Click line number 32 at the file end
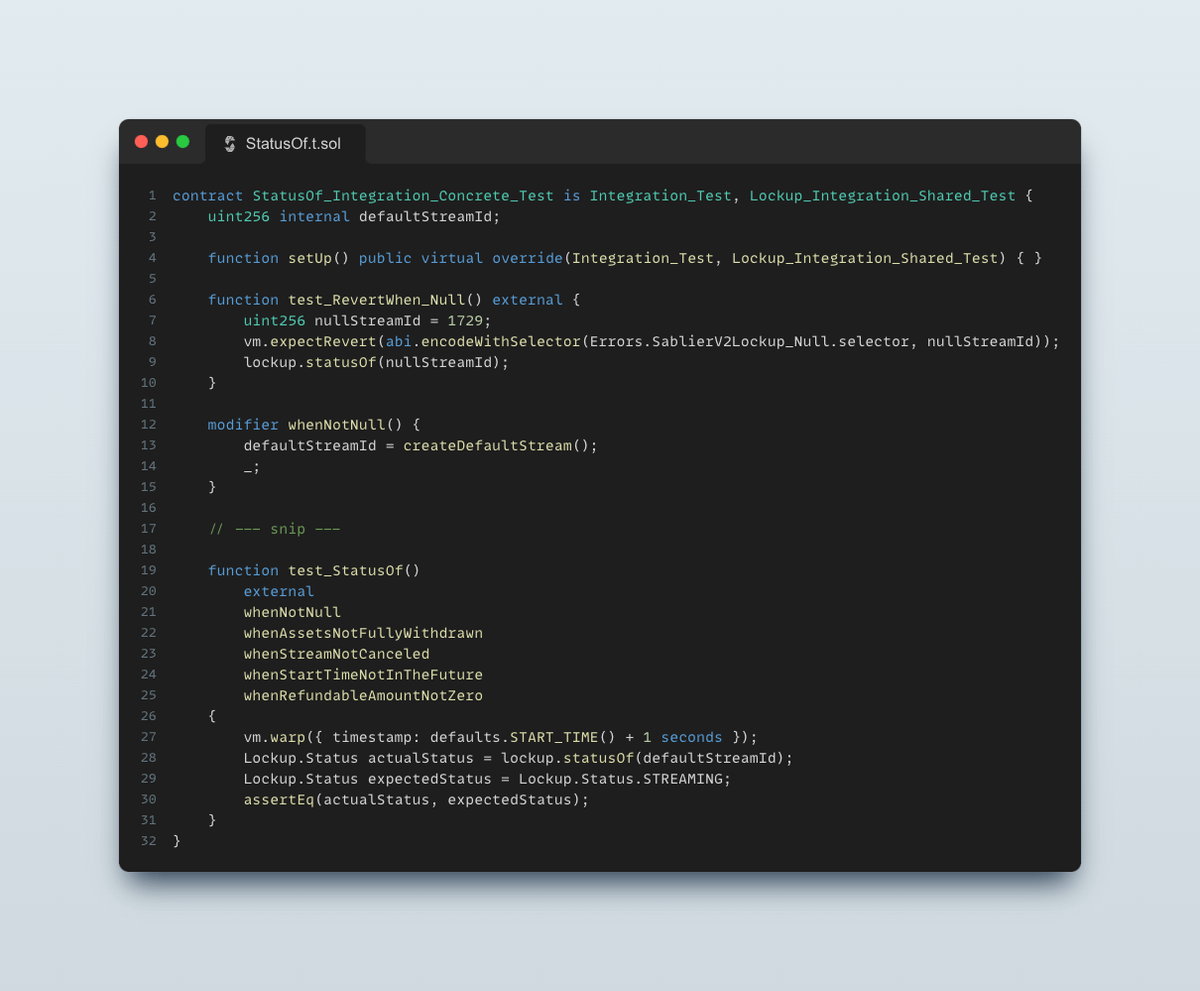 pos(148,841)
